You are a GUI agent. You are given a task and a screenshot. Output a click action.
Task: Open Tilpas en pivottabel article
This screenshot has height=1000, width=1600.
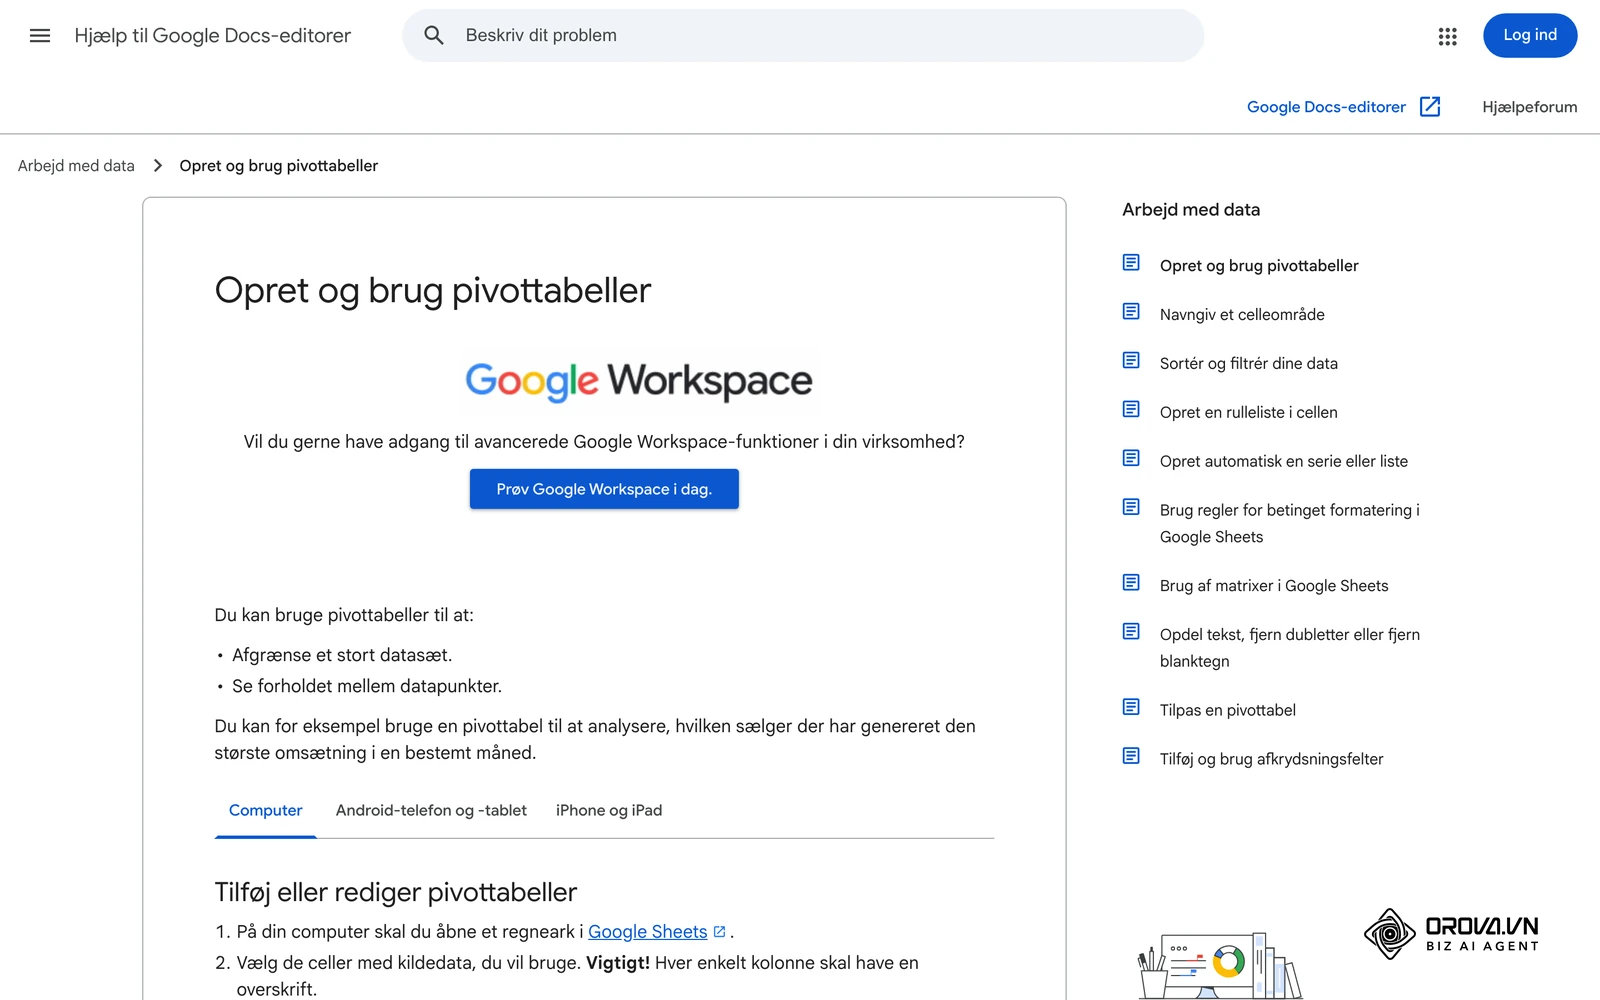pyautogui.click(x=1227, y=710)
